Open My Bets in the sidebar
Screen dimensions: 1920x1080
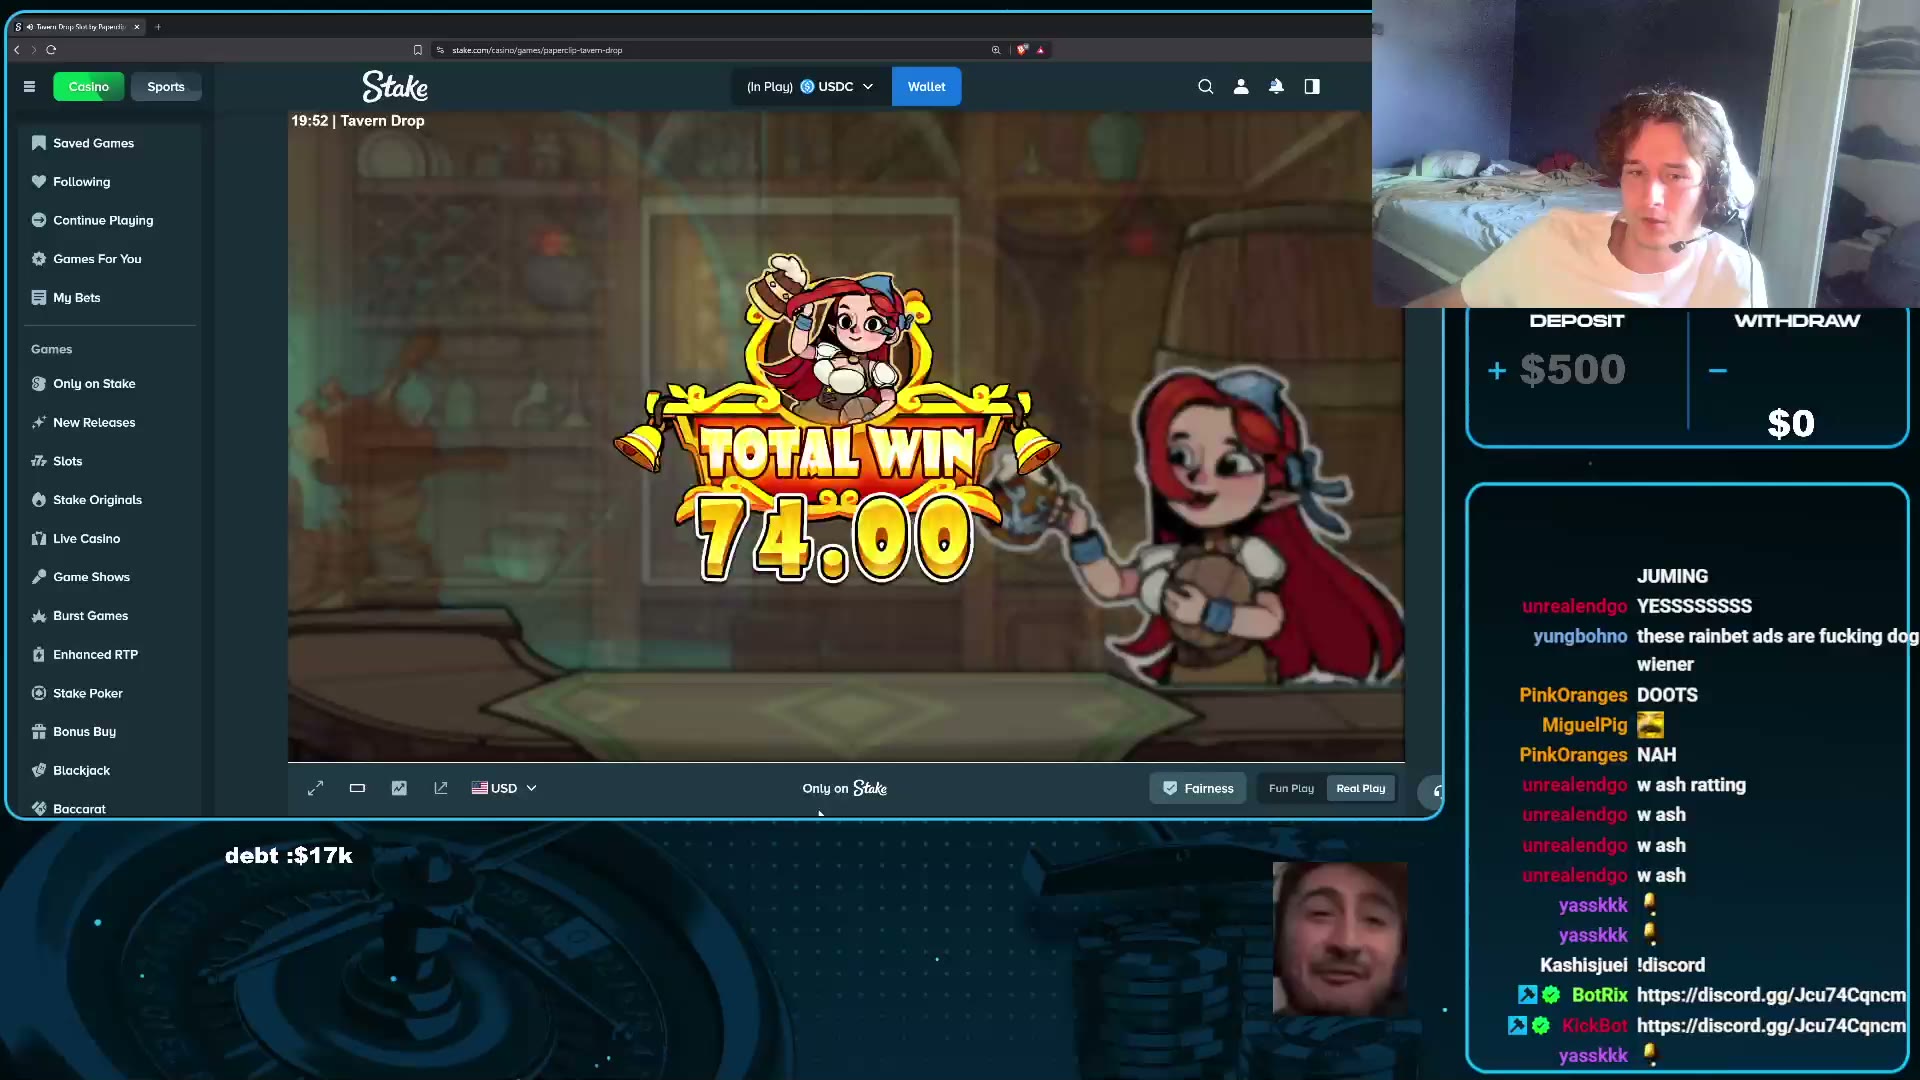point(110,298)
